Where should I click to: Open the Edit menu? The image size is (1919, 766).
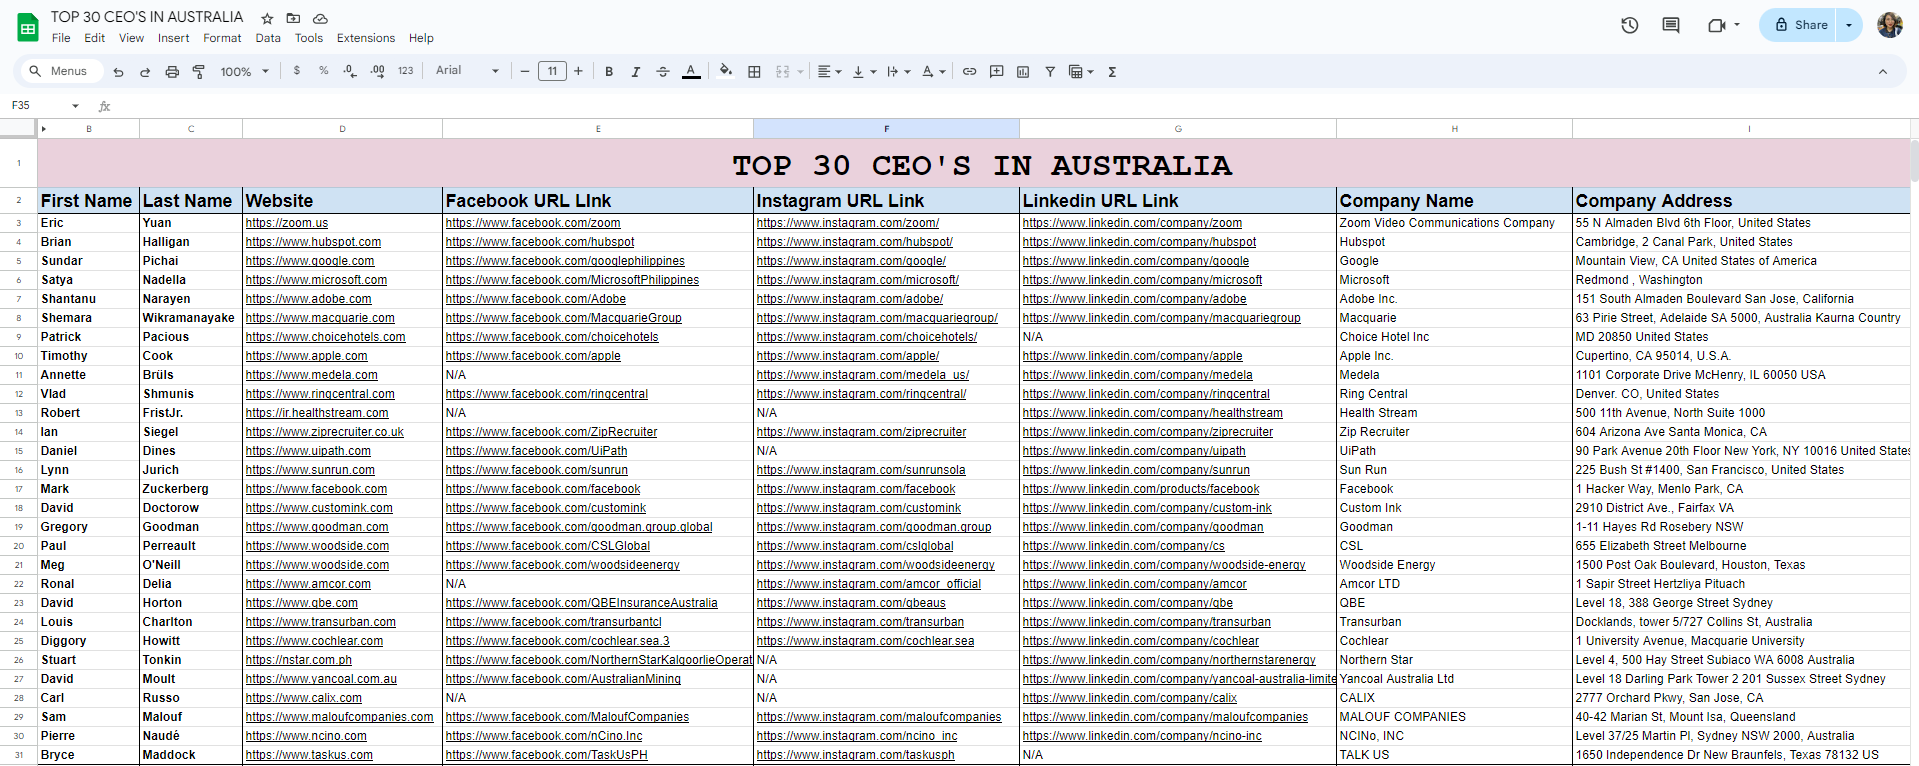coord(95,38)
